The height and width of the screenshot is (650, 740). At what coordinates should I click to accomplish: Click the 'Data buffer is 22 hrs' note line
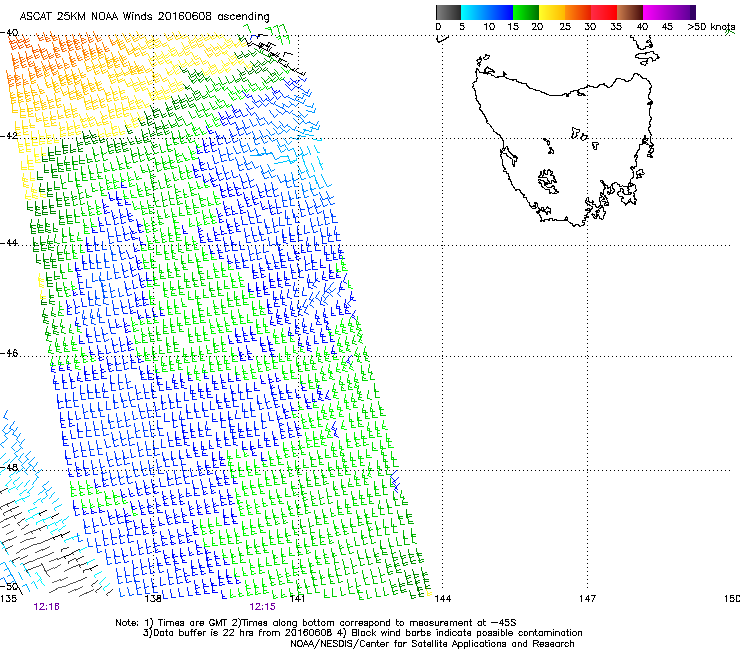(362, 633)
